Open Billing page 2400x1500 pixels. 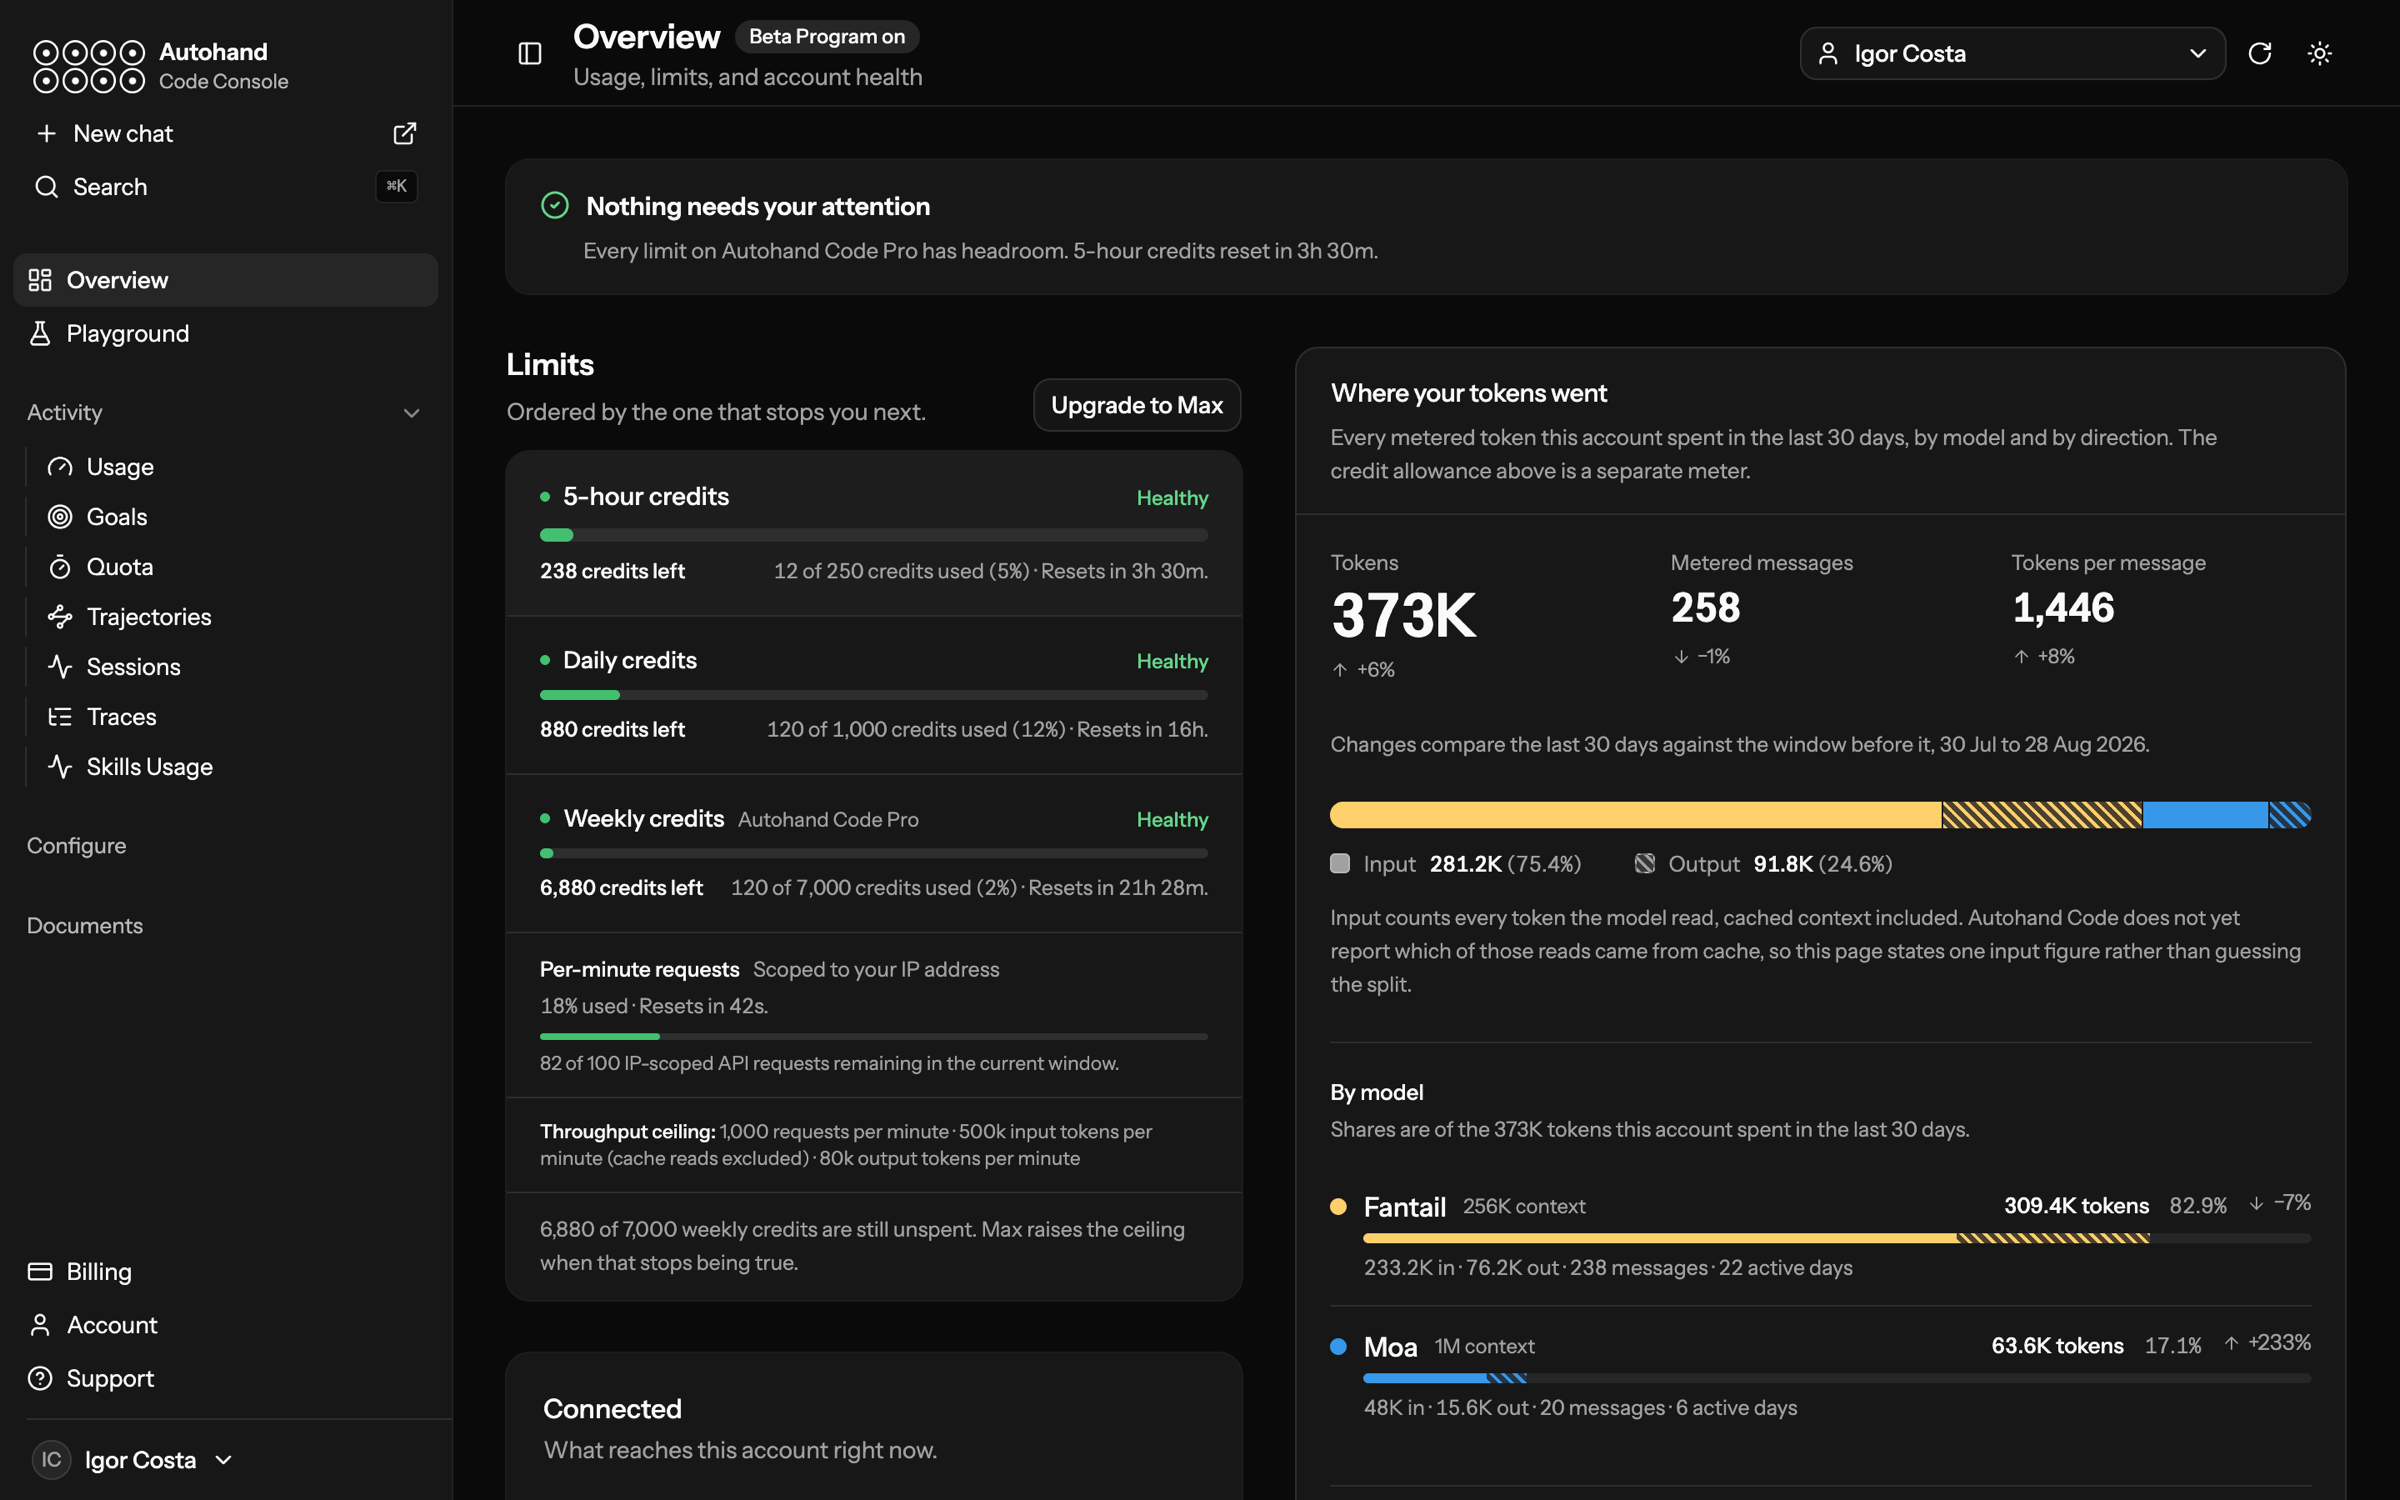pyautogui.click(x=225, y=1271)
